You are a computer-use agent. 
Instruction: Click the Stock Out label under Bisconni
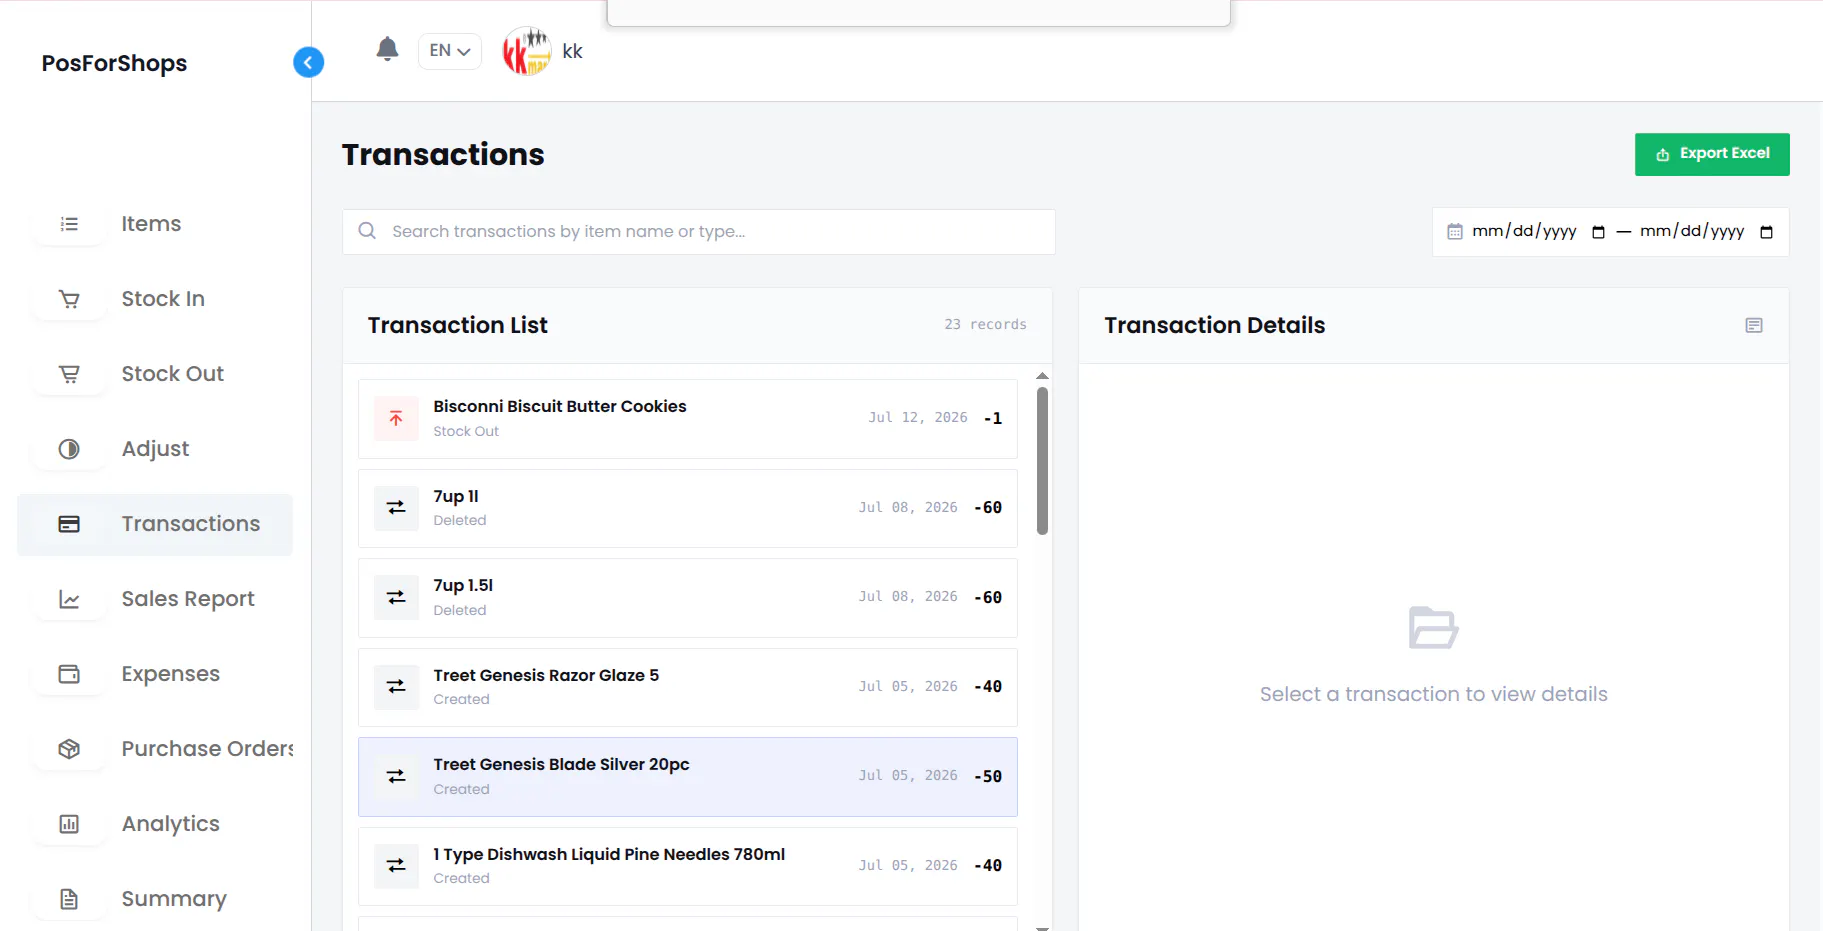466,432
